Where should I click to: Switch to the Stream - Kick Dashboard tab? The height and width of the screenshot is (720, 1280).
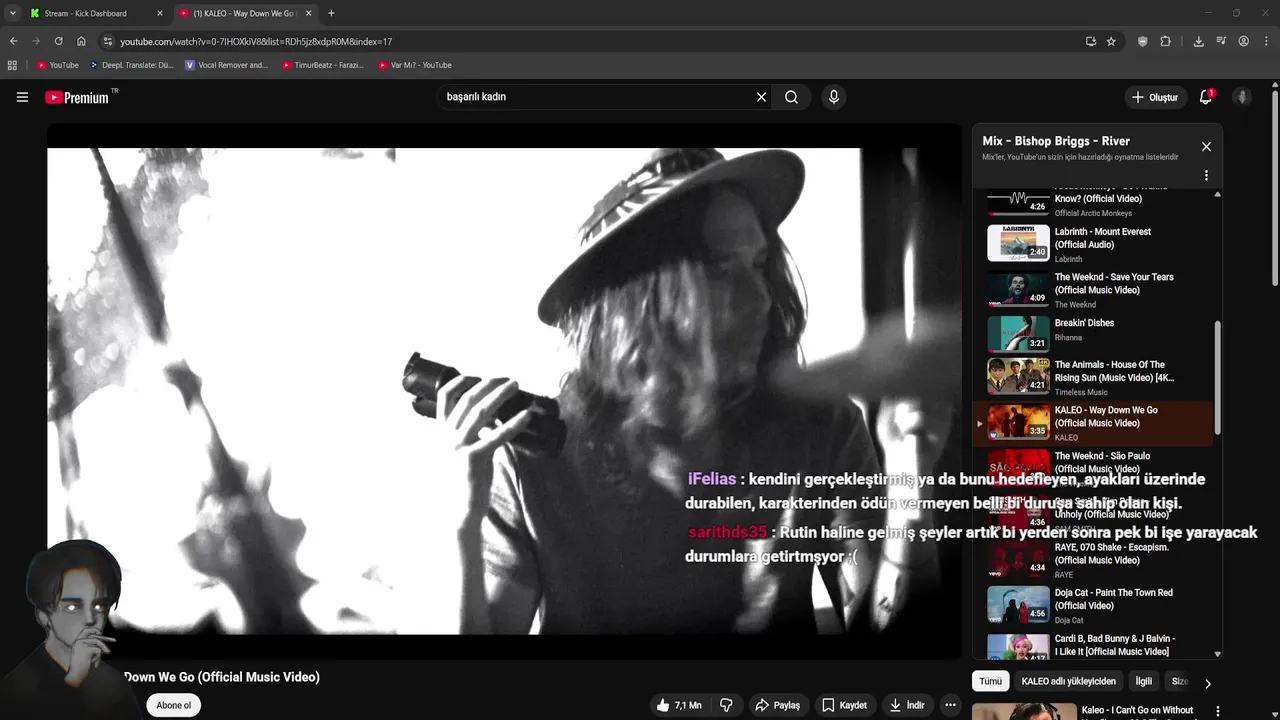click(x=95, y=13)
